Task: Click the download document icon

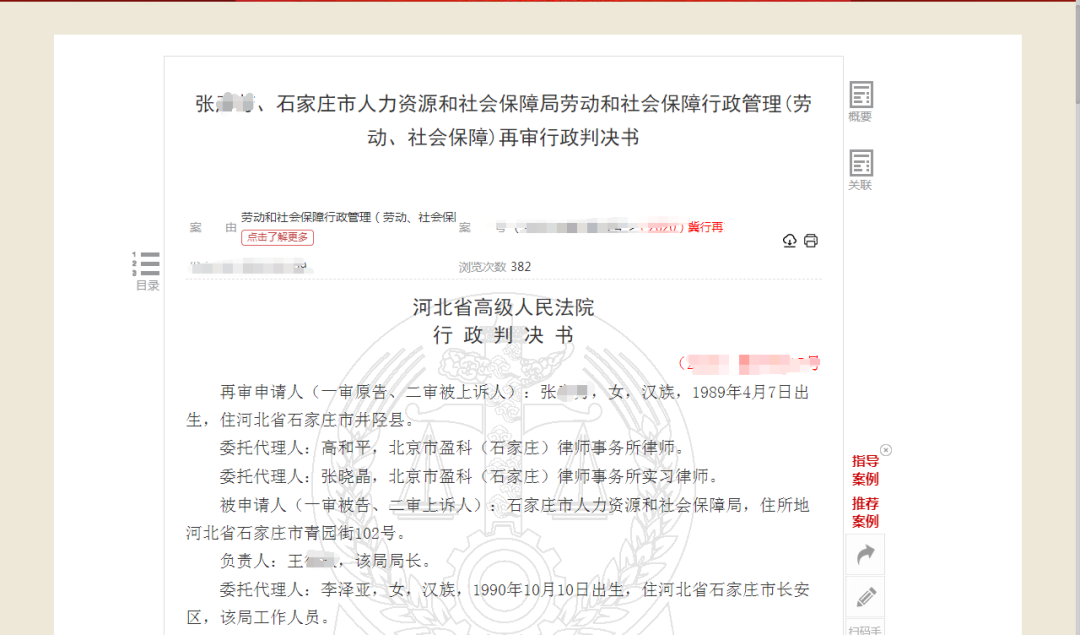Action: click(789, 240)
